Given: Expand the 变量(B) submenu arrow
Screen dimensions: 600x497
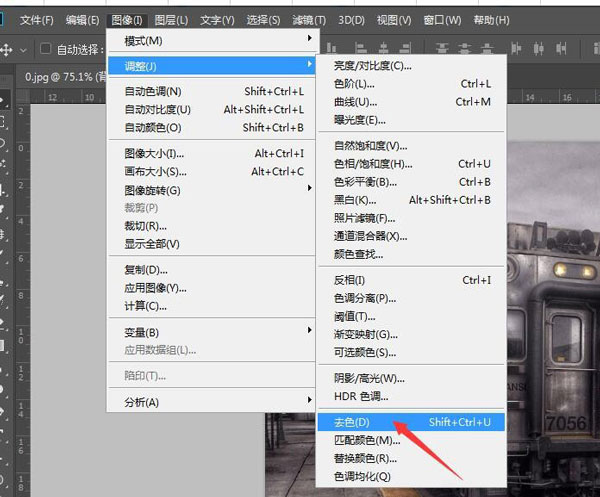Looking at the screenshot, I should coord(309,330).
